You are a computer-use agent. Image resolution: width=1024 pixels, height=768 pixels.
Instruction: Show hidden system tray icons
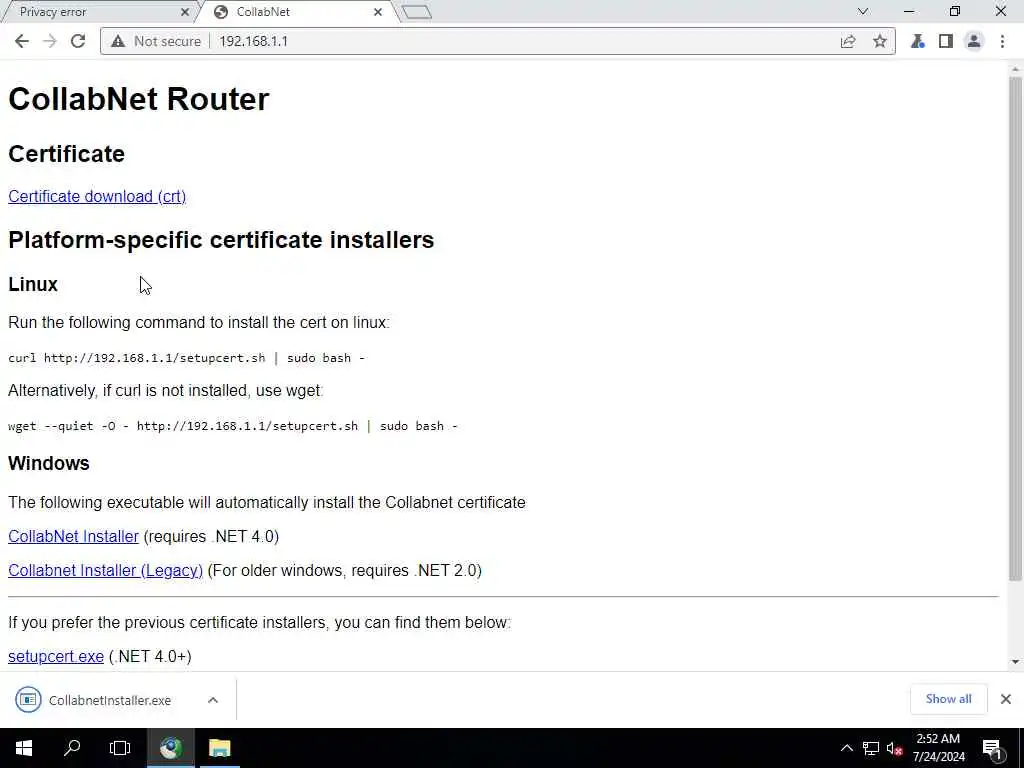click(846, 748)
